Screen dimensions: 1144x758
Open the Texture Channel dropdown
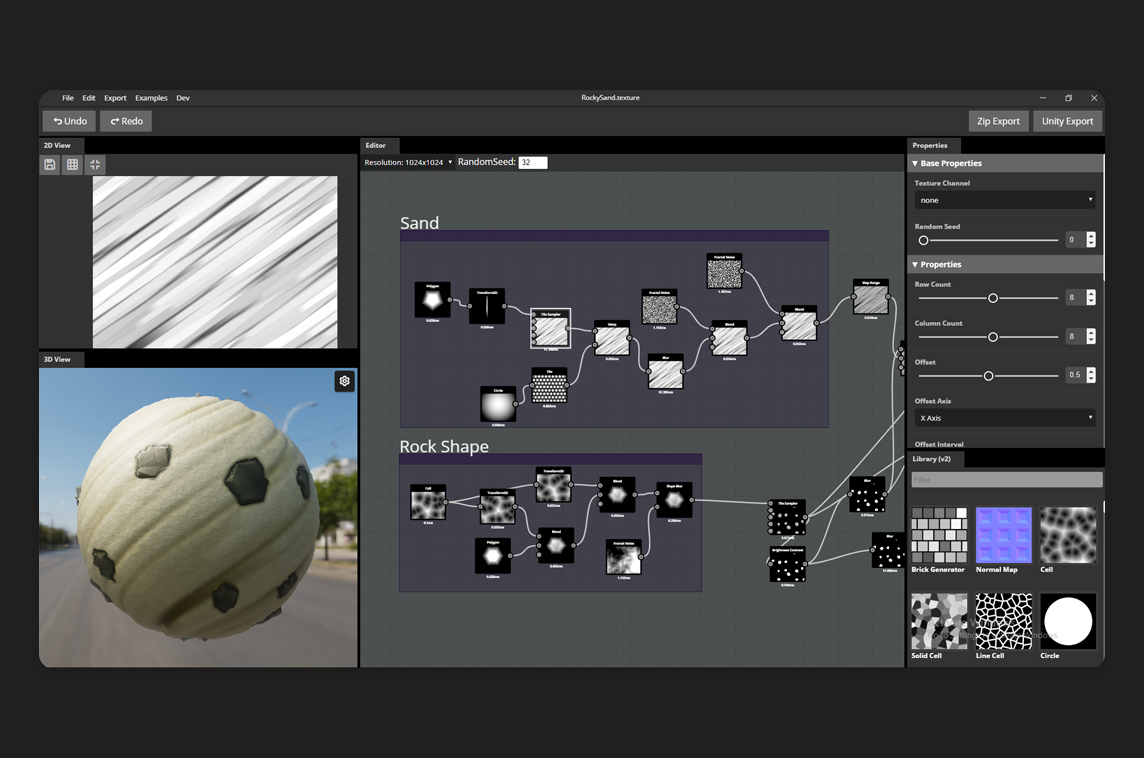click(1005, 200)
